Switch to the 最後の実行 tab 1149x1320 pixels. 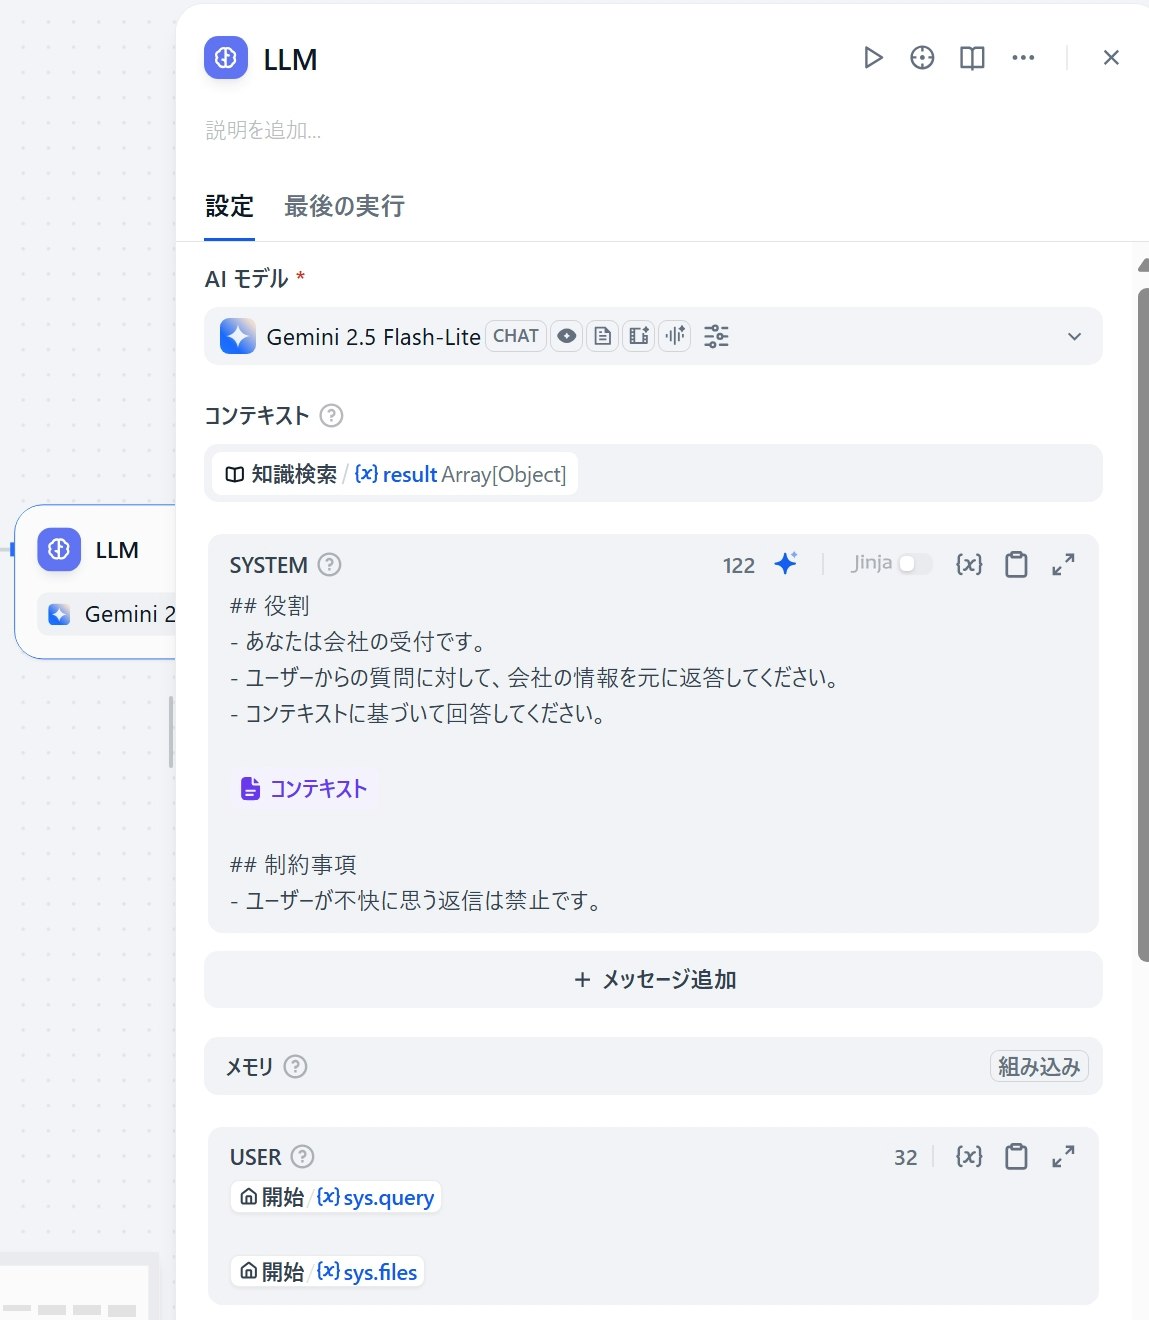point(344,206)
